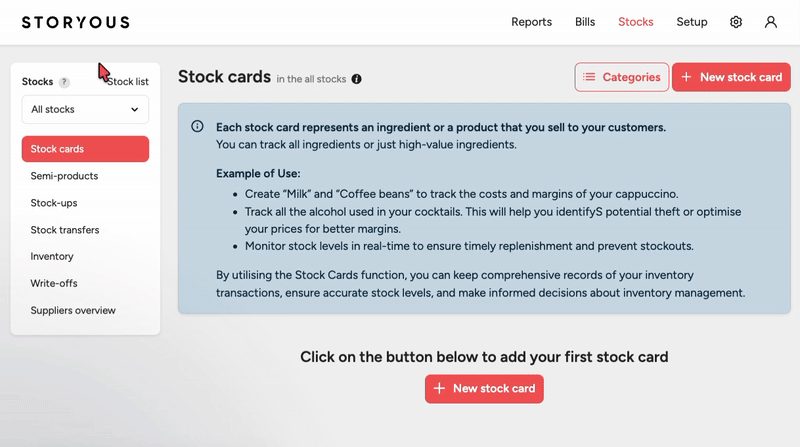Image resolution: width=800 pixels, height=447 pixels.
Task: Open the Stock-ups section
Action: 54,203
